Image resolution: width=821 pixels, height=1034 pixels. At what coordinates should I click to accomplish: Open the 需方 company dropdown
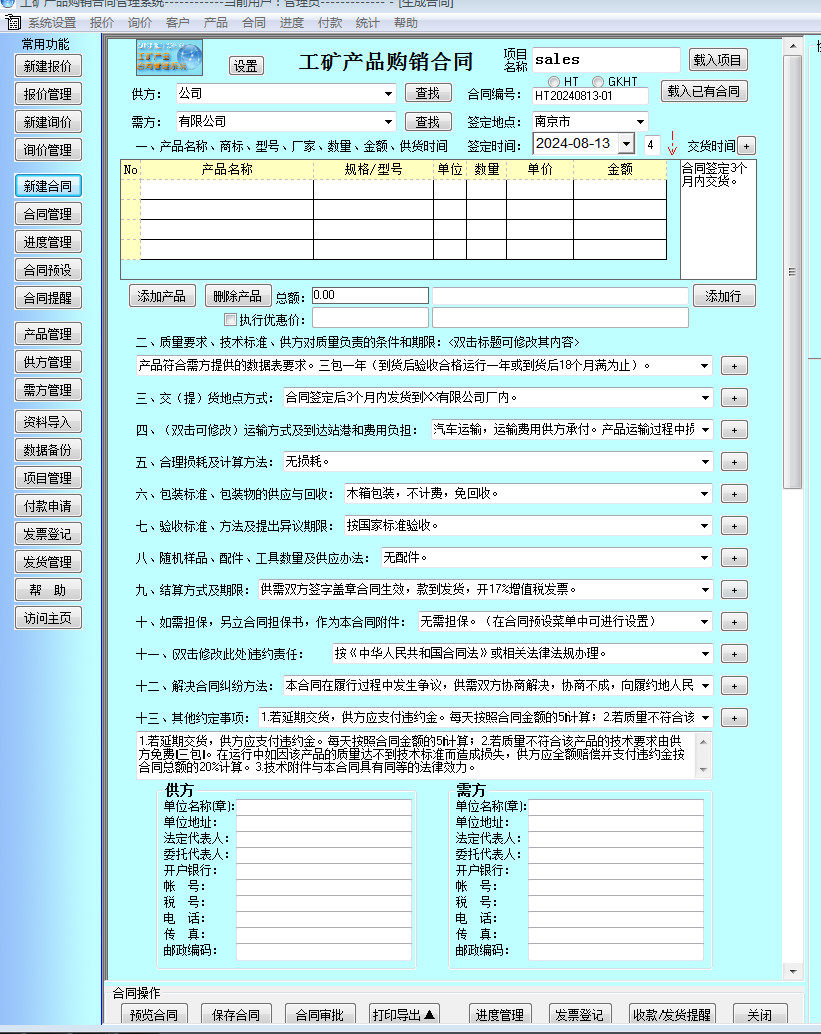[x=388, y=122]
